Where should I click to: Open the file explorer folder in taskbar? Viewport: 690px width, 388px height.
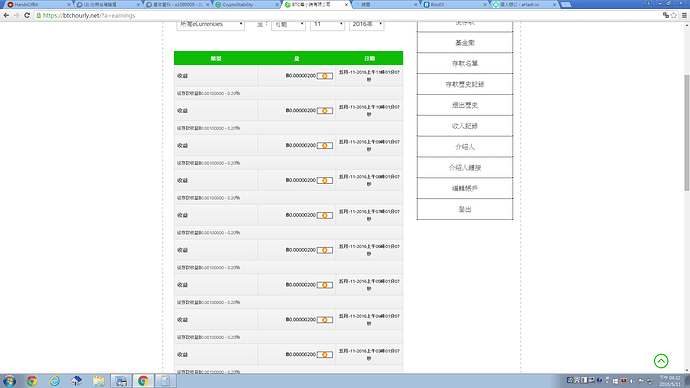click(99, 381)
